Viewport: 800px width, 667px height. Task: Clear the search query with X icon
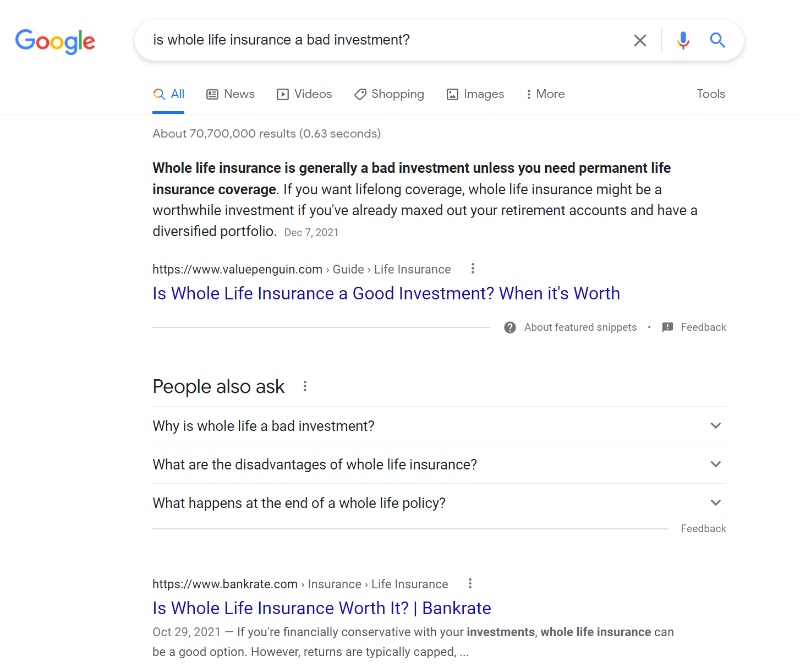[640, 41]
